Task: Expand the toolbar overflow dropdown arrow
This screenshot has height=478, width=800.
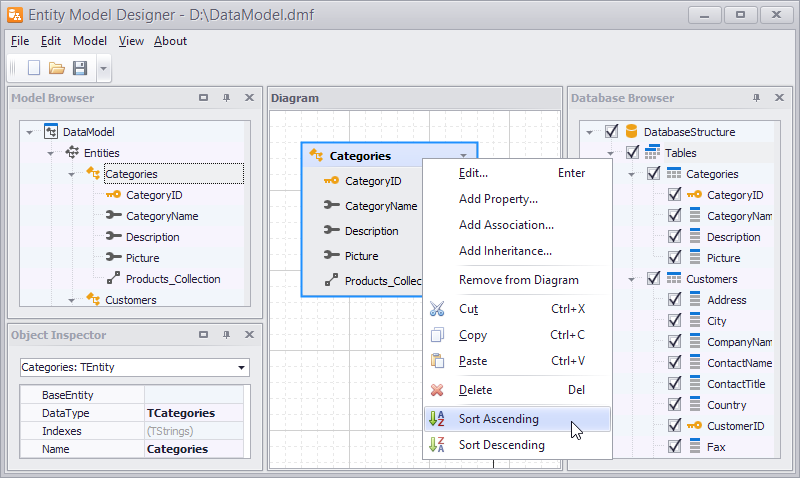Action: click(x=104, y=69)
